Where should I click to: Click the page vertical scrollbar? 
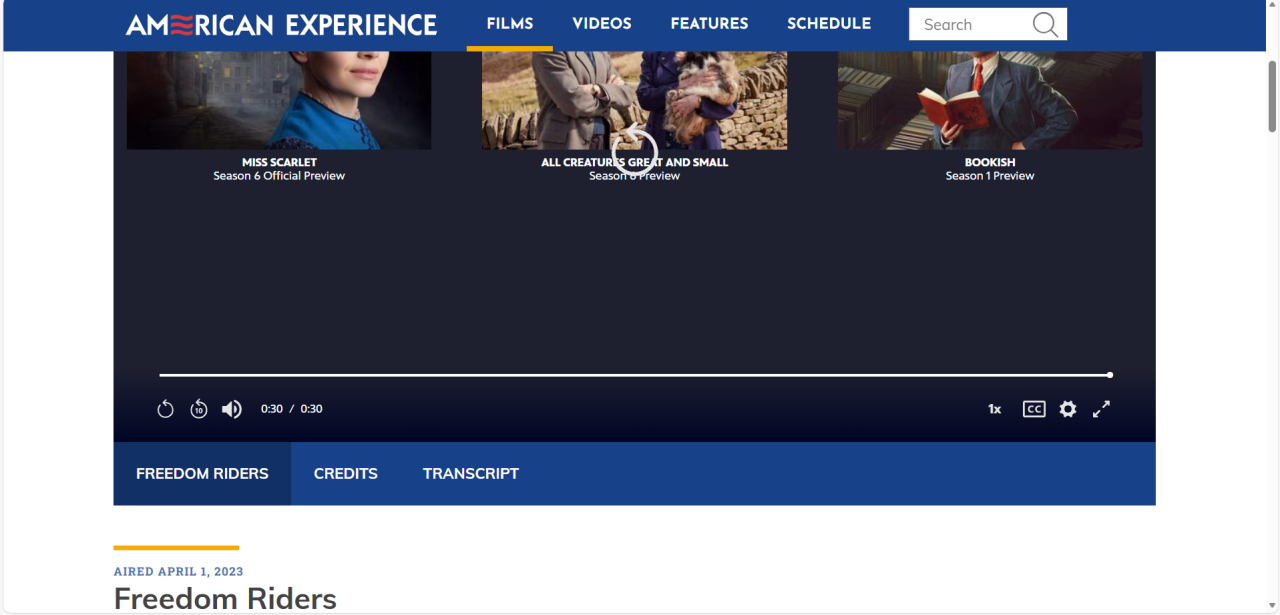coord(1272,95)
